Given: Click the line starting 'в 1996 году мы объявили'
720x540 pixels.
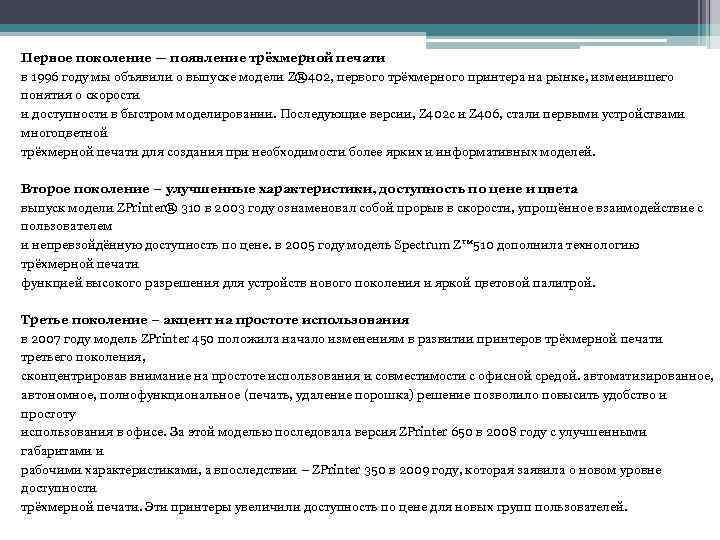Looking at the screenshot, I should (x=347, y=77).
